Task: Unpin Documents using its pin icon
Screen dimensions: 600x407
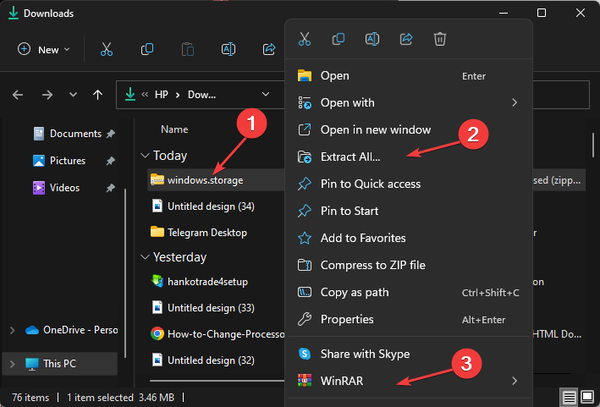Action: (x=110, y=133)
